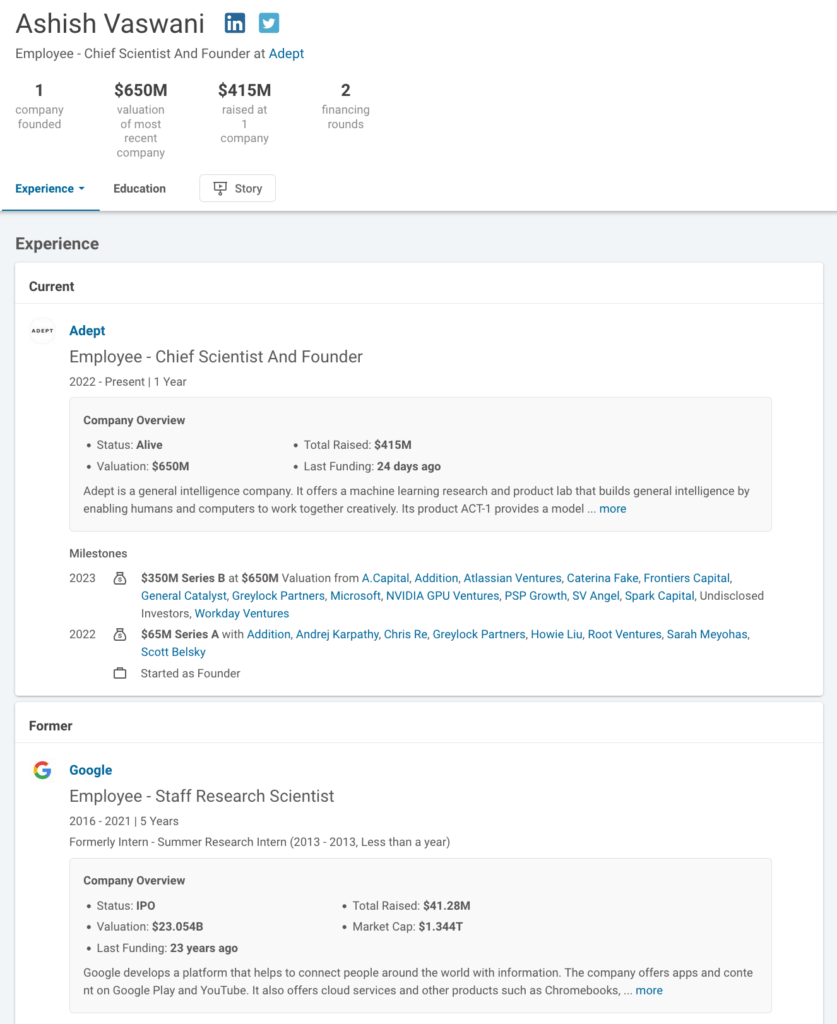
Task: Open the Adept link in header subtitle
Action: pos(286,54)
